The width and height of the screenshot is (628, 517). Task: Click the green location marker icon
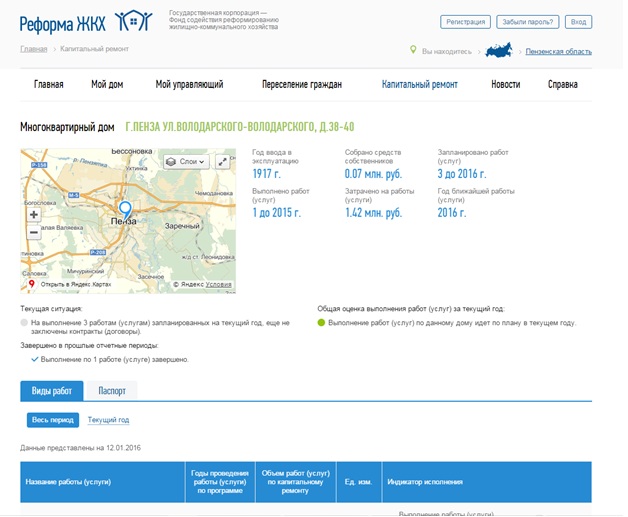[413, 49]
